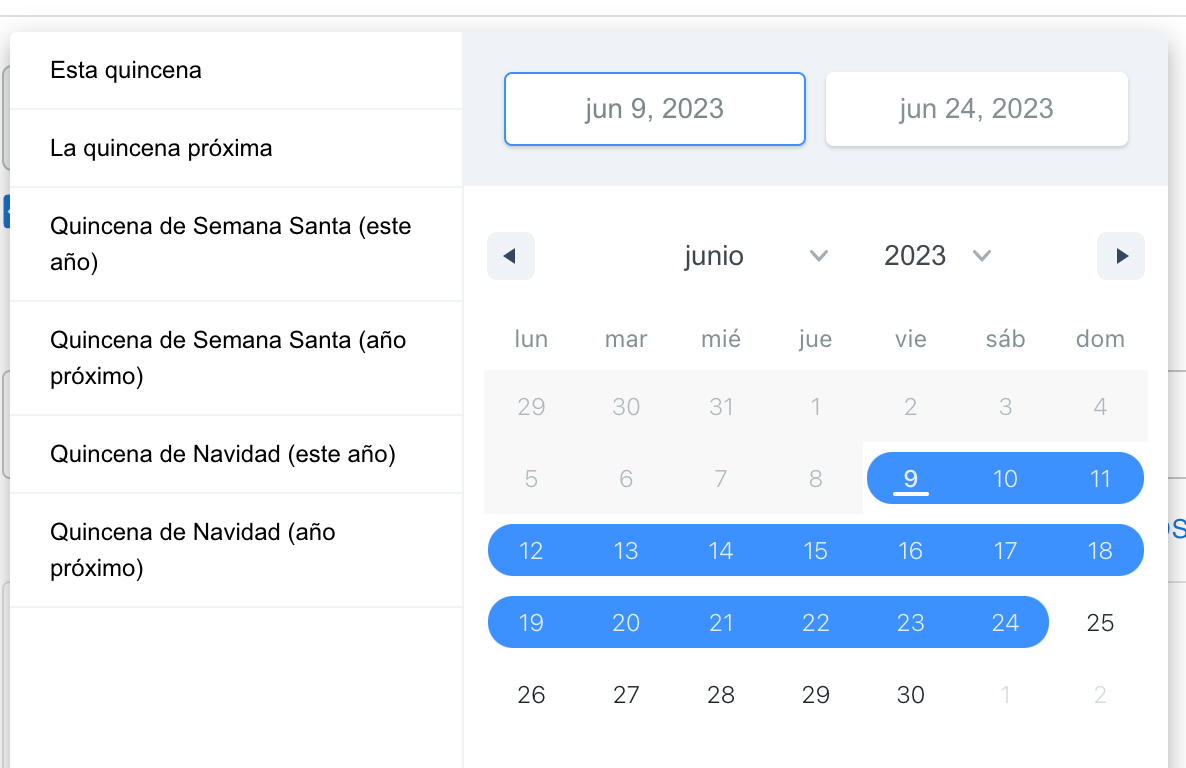Click date 24 ending the selected range
1186x768 pixels.
point(1005,622)
